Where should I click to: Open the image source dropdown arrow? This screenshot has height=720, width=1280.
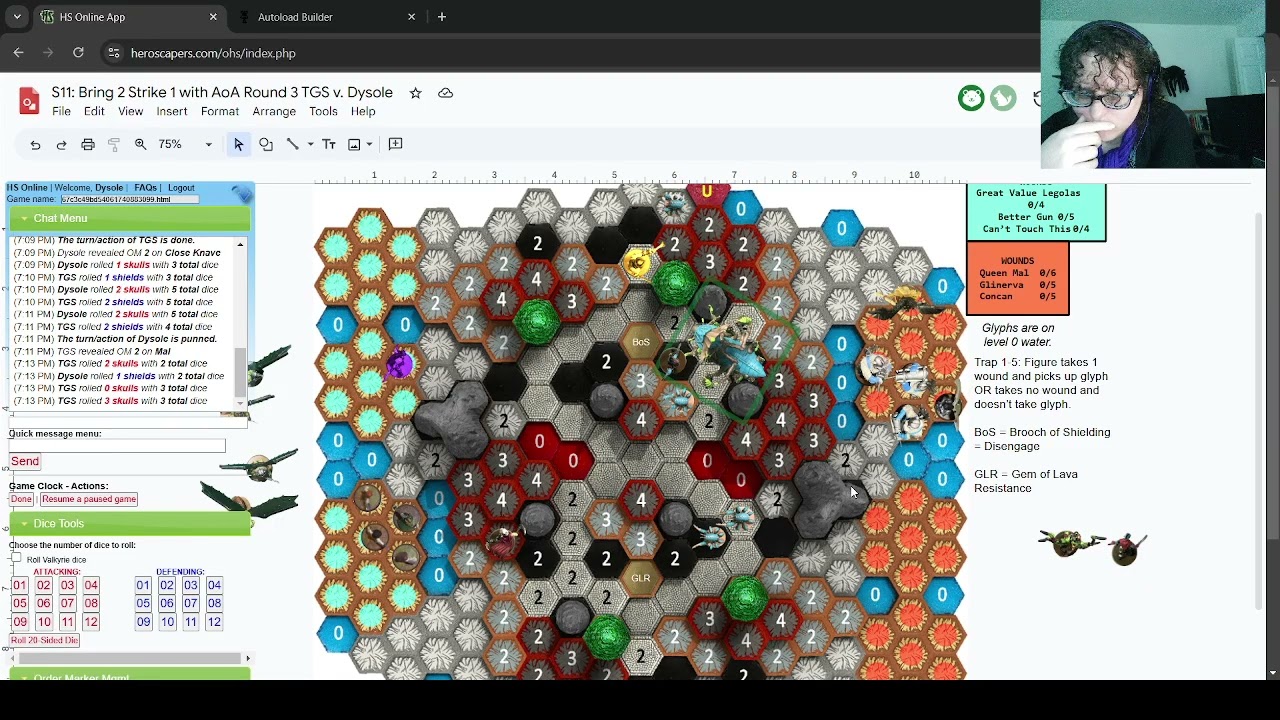[369, 144]
